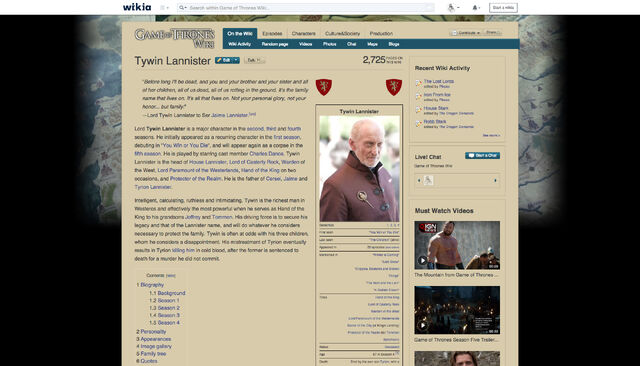Jump to the Biography contents entry
Viewport: 640px width, 366px height.
point(152,285)
